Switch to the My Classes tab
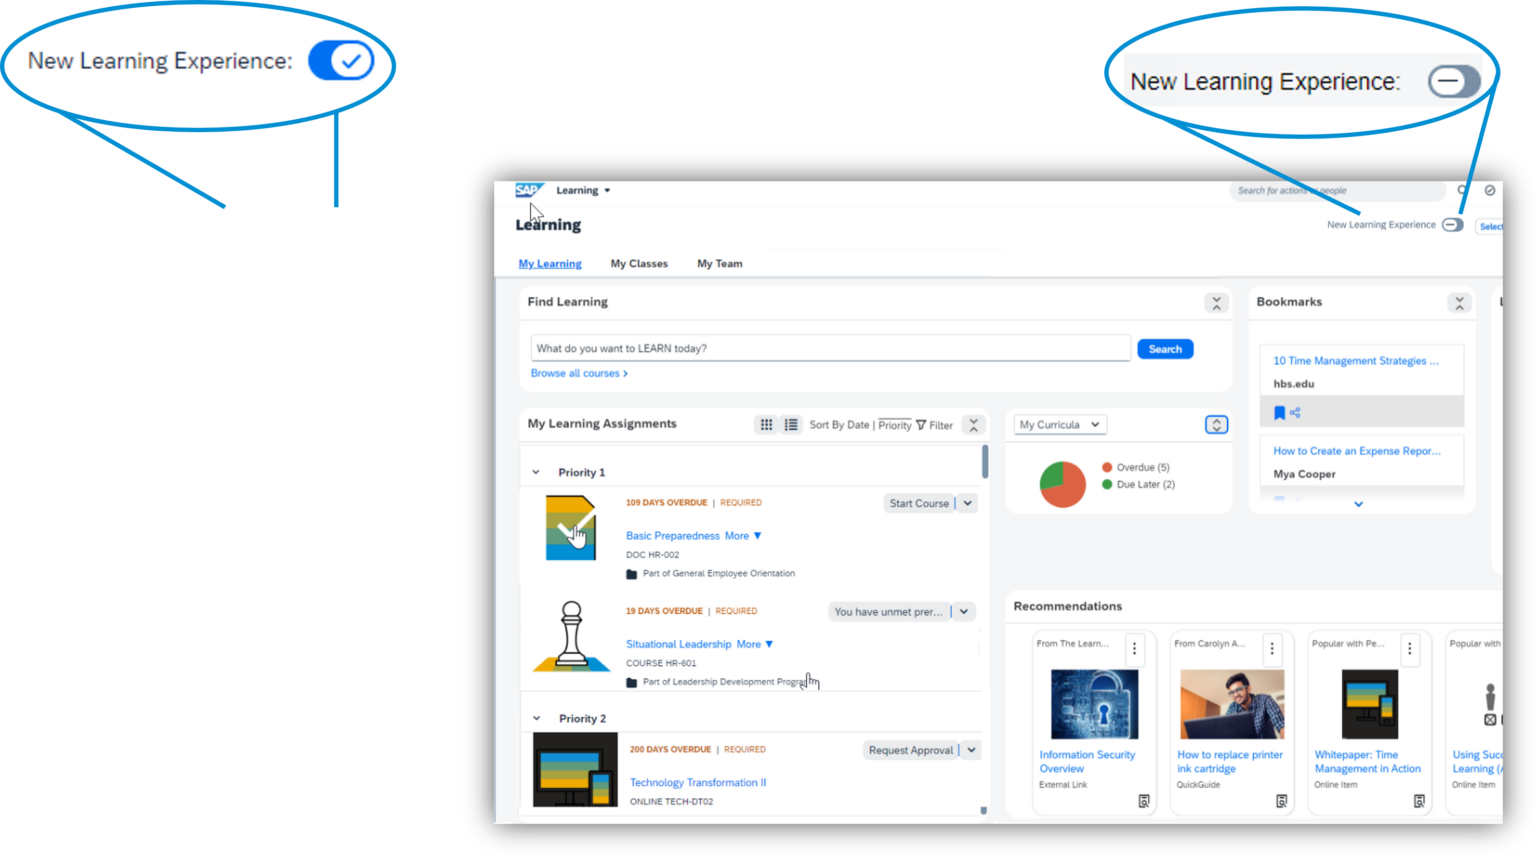The height and width of the screenshot is (857, 1536). click(639, 263)
